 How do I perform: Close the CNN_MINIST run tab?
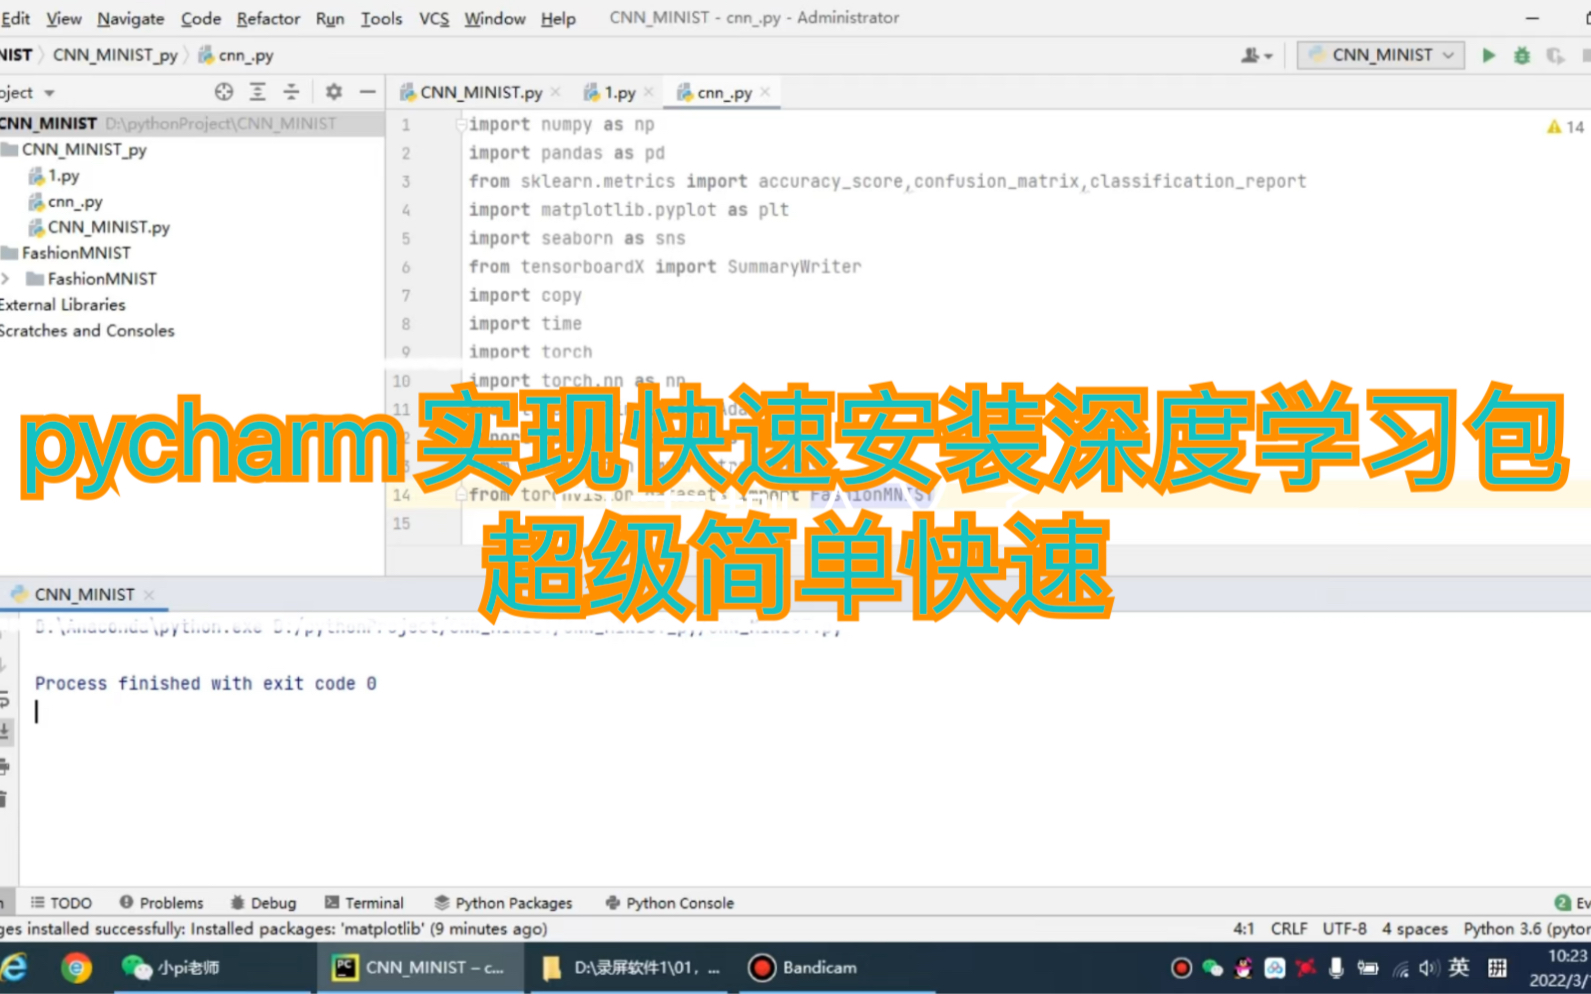pyautogui.click(x=149, y=594)
